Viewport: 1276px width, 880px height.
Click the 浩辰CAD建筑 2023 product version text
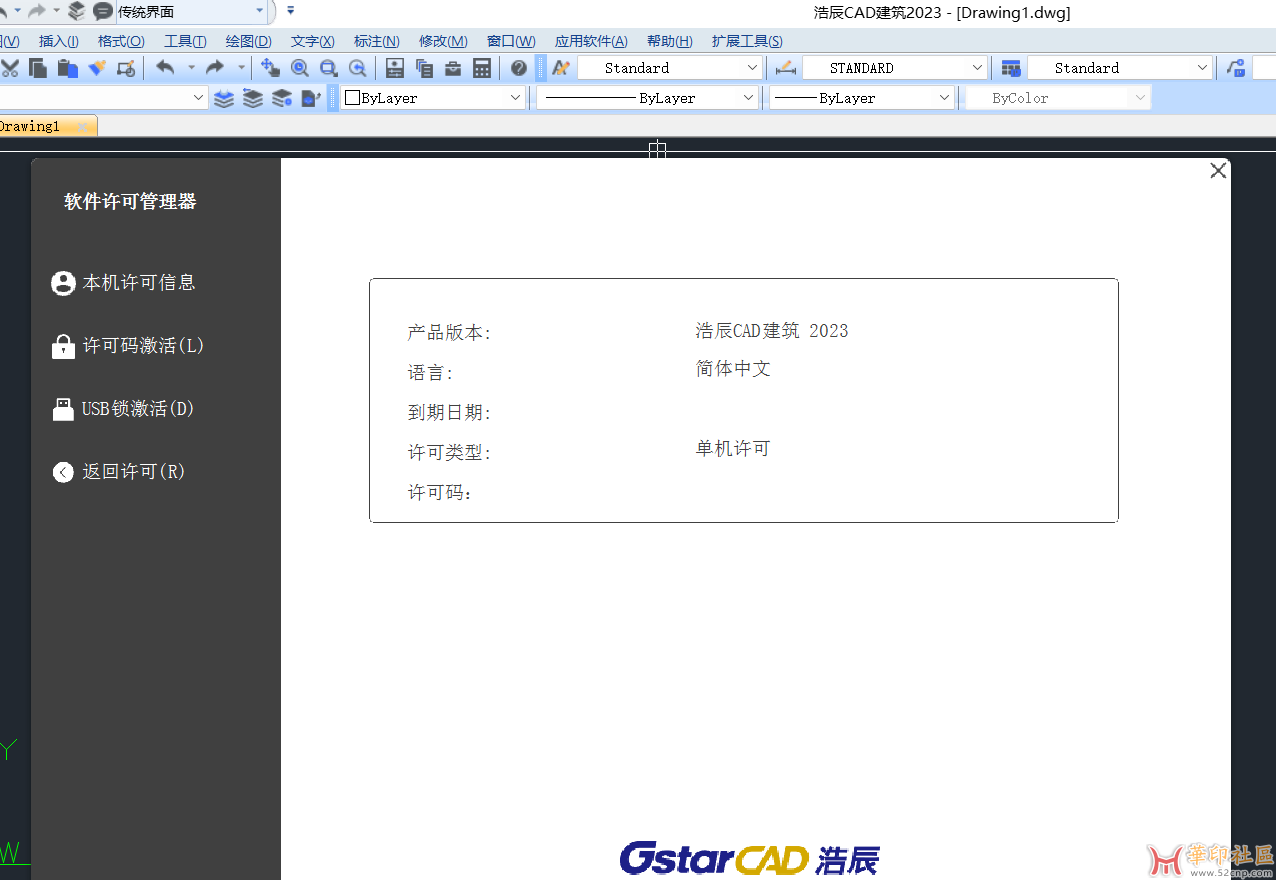[772, 331]
